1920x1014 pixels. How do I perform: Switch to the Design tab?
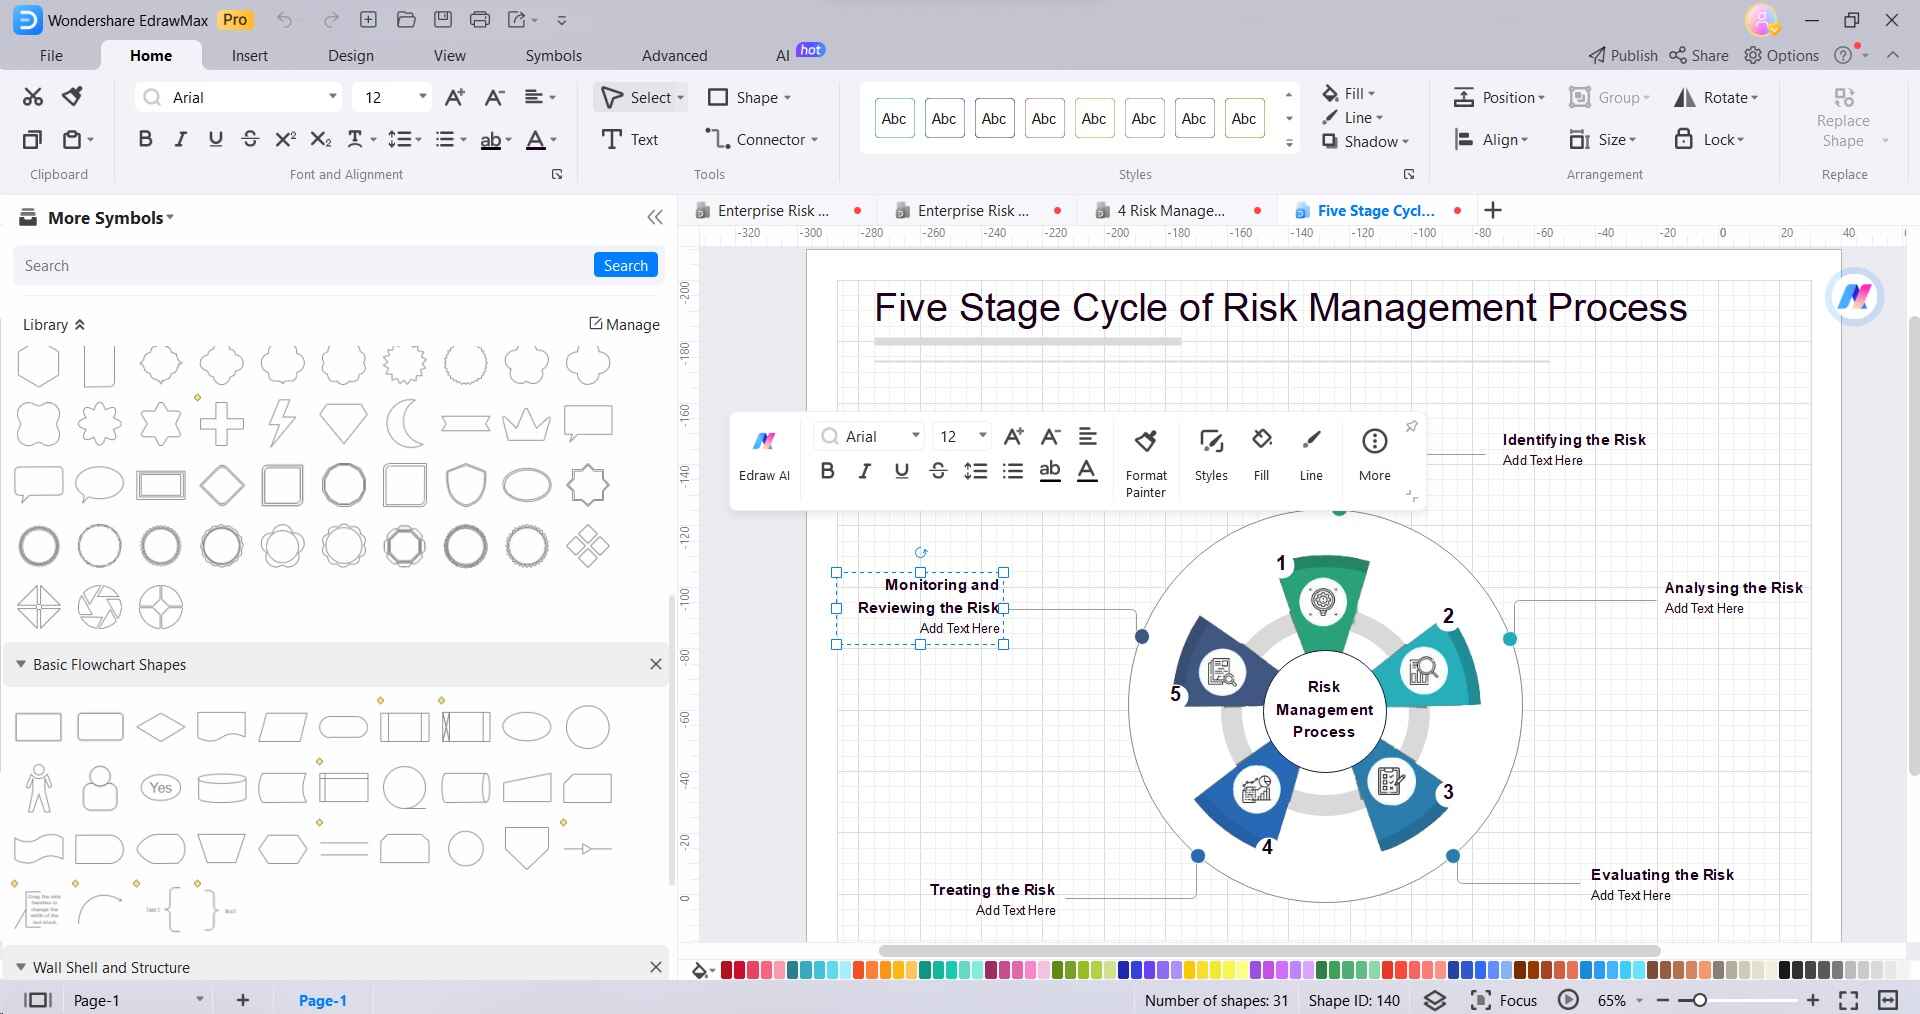pyautogui.click(x=351, y=56)
